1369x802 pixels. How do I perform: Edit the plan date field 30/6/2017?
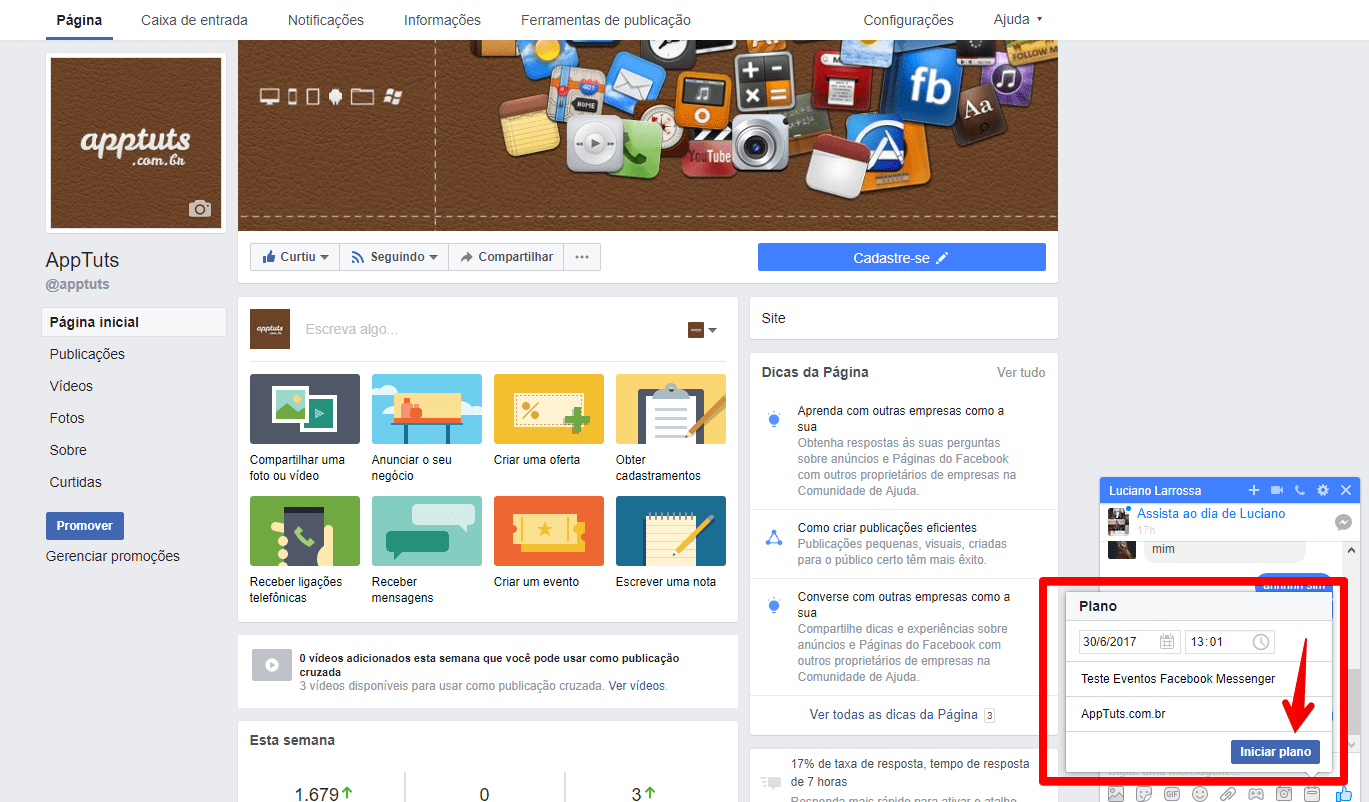pyautogui.click(x=1130, y=642)
